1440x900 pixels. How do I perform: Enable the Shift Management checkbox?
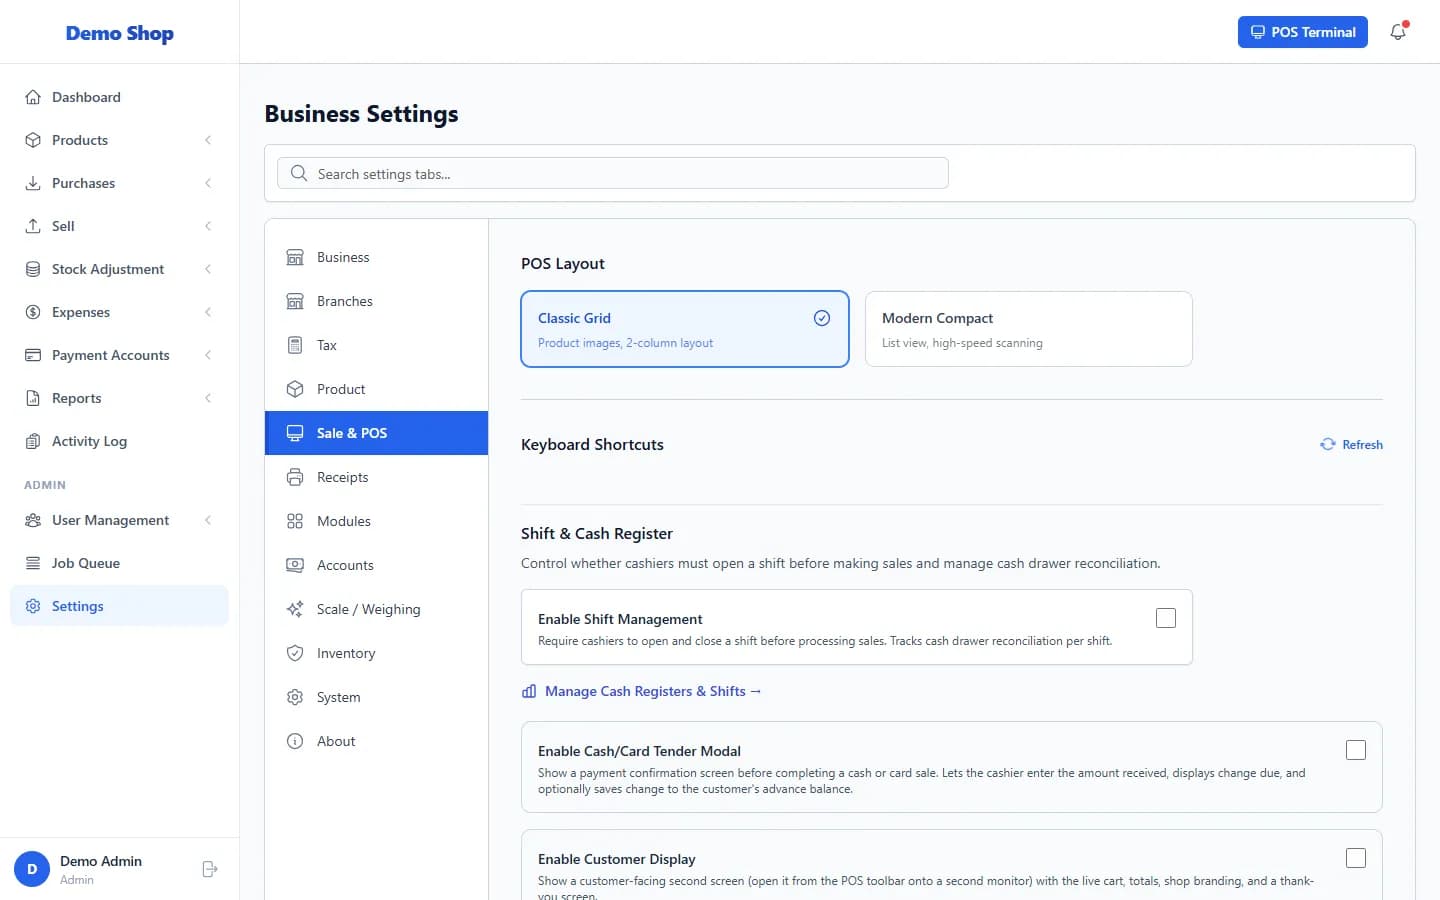point(1166,618)
